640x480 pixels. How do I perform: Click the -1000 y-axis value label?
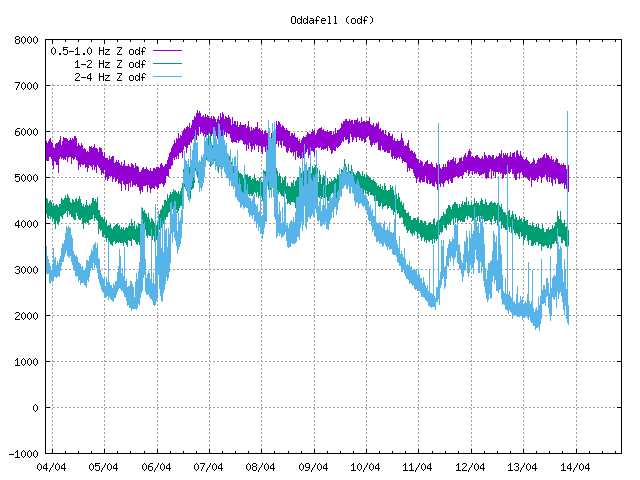point(23,453)
